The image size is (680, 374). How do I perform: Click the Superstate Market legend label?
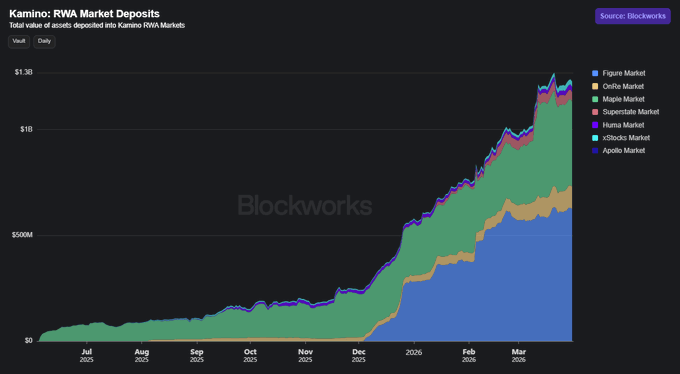(x=631, y=112)
